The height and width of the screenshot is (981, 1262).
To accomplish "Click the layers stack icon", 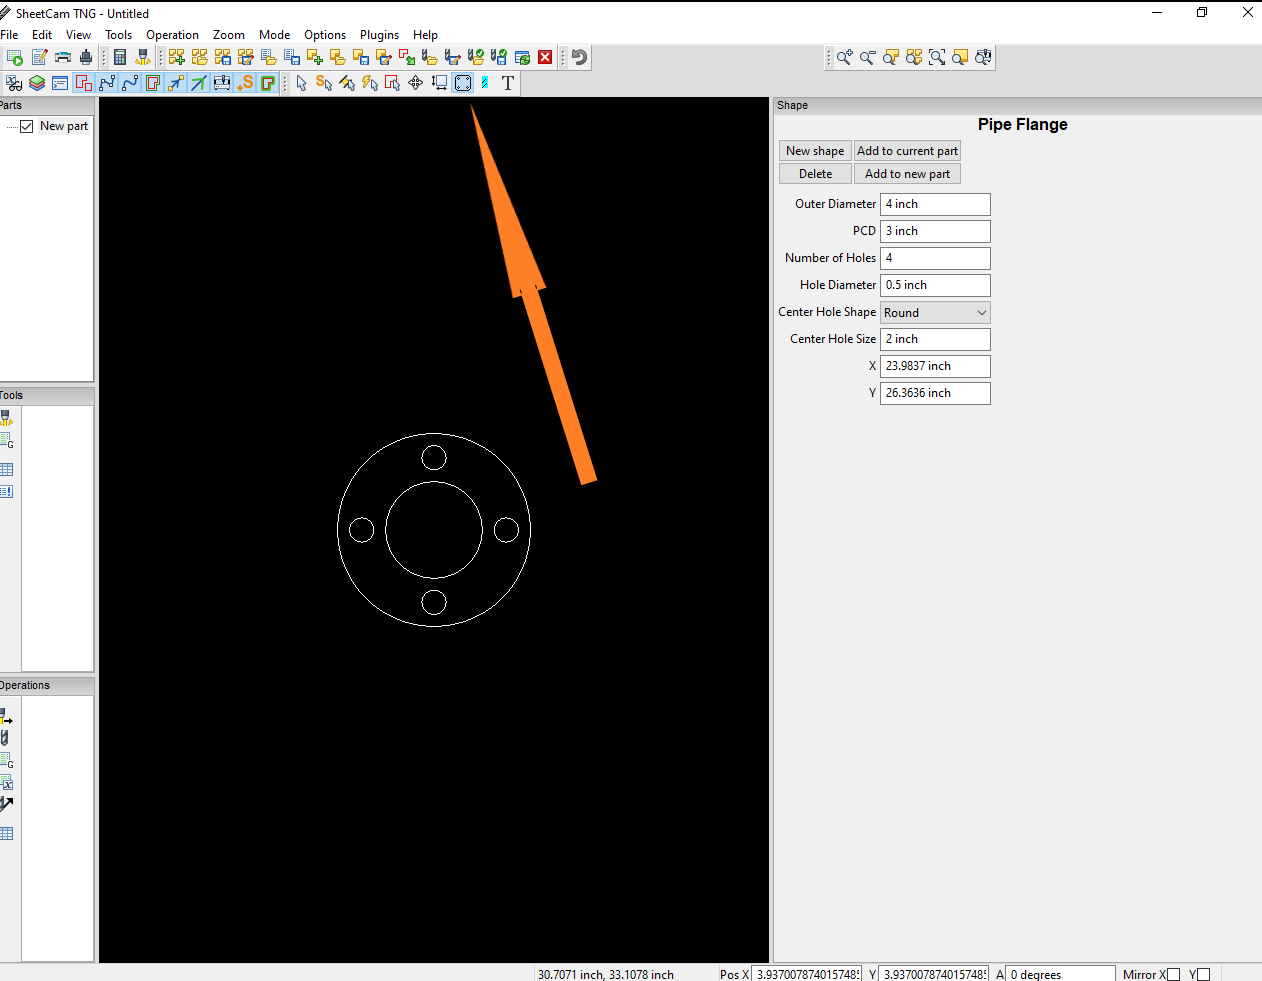I will point(37,83).
